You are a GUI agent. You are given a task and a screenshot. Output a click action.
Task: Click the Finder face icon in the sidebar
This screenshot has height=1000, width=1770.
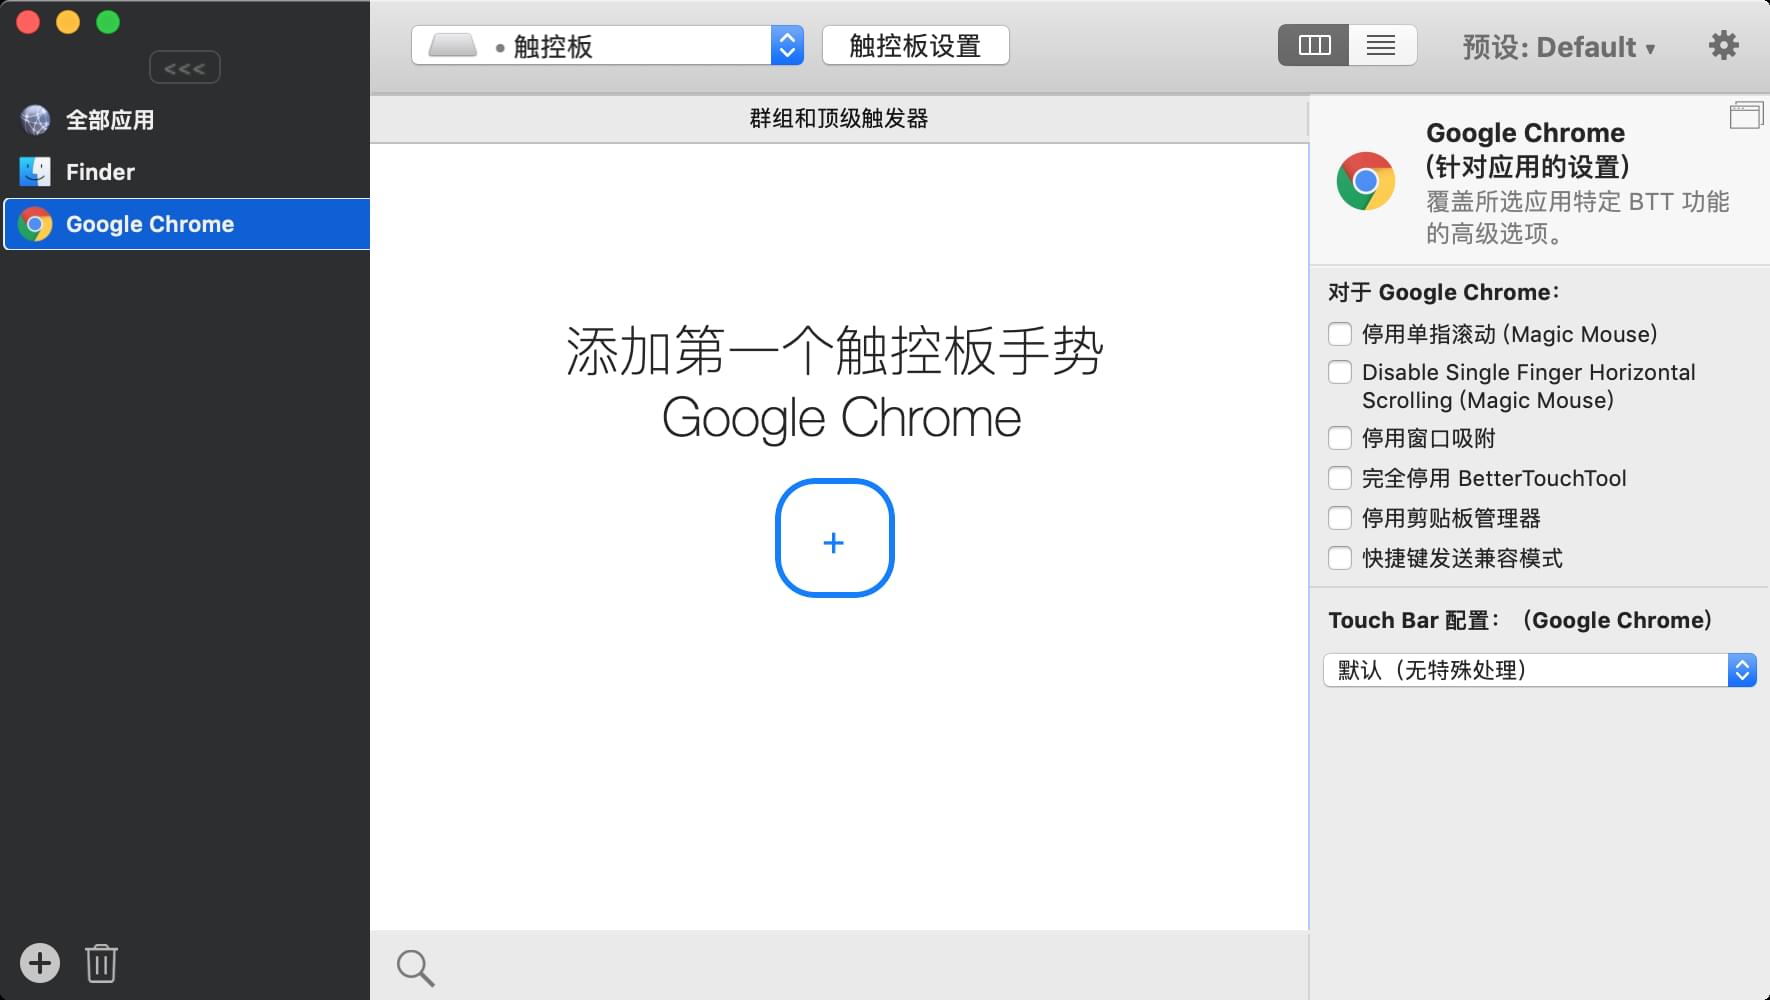point(35,172)
